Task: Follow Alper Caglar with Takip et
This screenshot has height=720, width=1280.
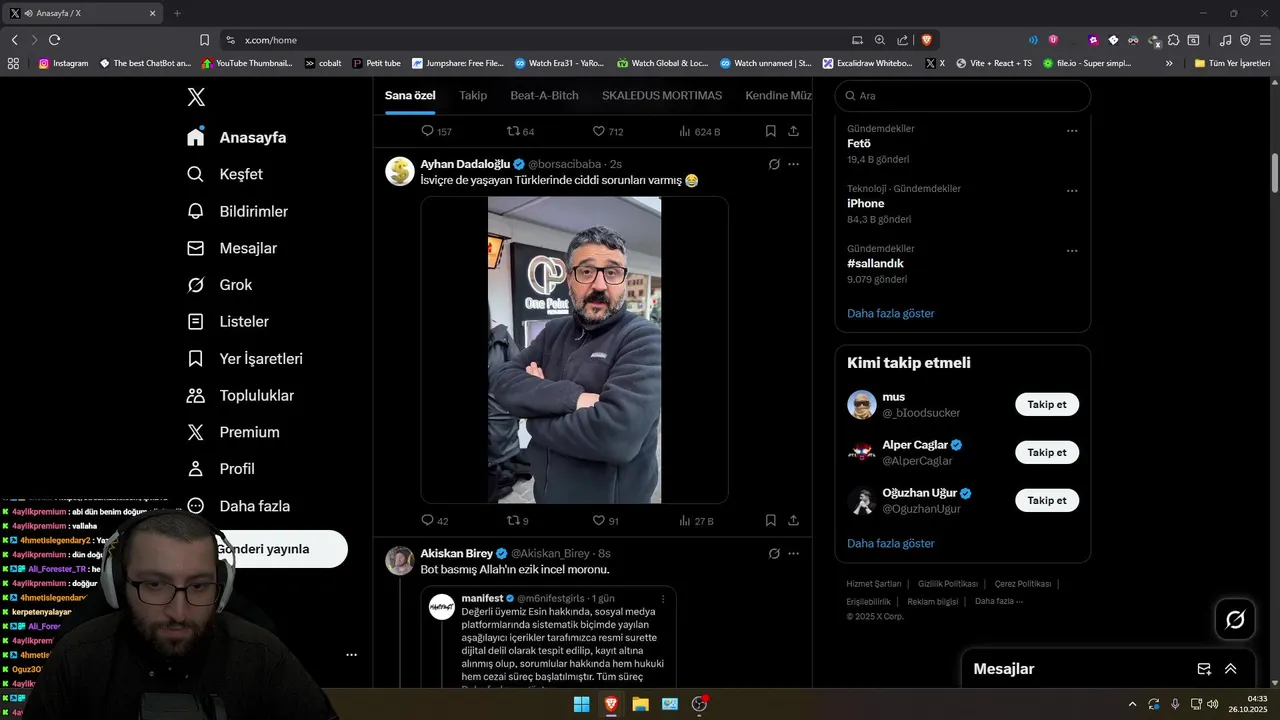Action: [x=1047, y=452]
